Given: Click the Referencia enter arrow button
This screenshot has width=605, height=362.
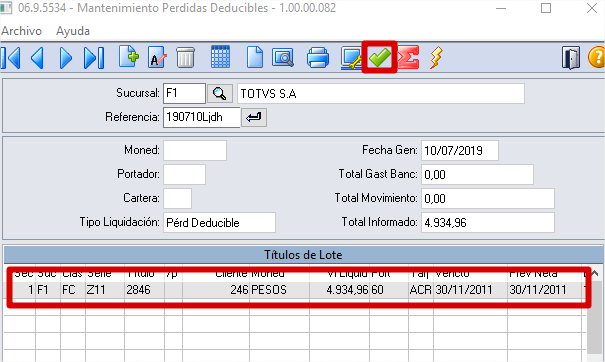Looking at the screenshot, I should click(x=254, y=117).
